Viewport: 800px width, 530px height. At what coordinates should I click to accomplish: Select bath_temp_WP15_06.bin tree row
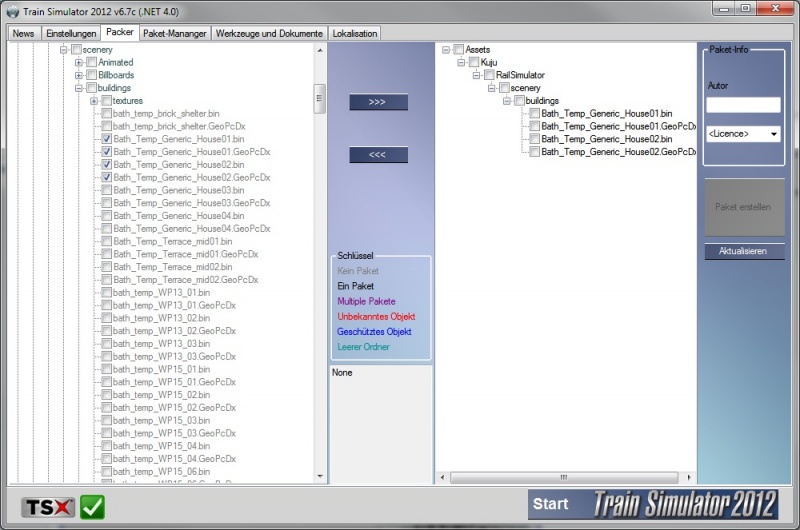point(161,471)
